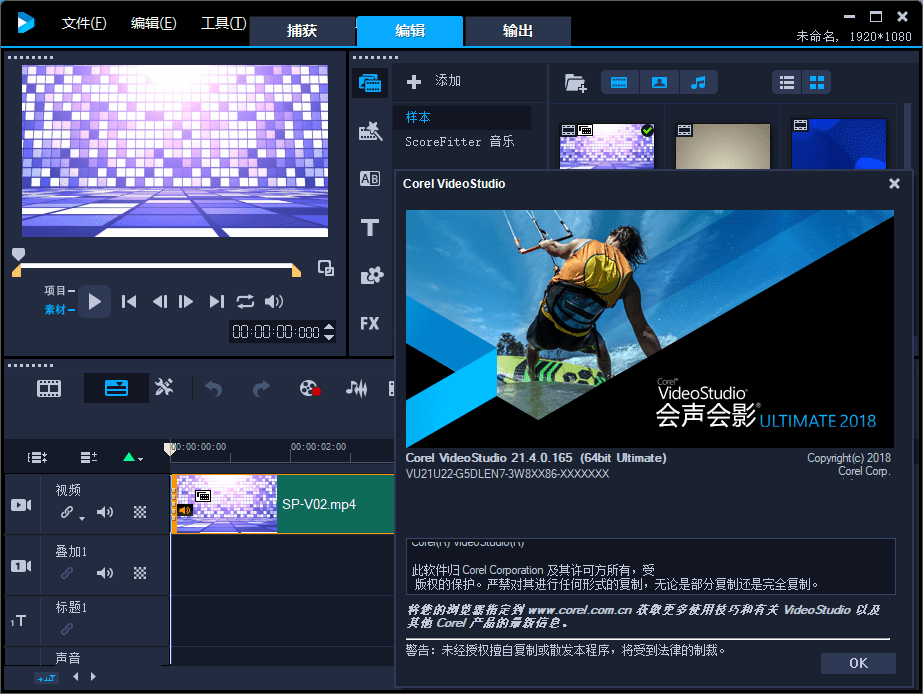Click the 添加 add folder button
The image size is (923, 694).
(434, 81)
